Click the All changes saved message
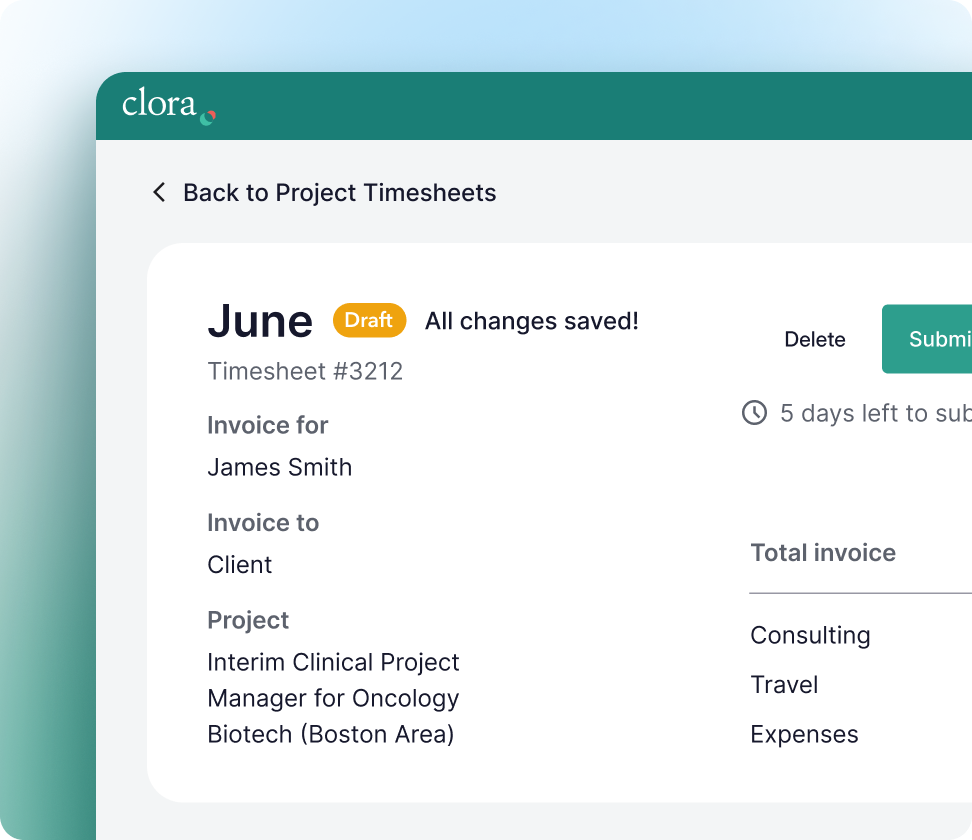 tap(531, 321)
